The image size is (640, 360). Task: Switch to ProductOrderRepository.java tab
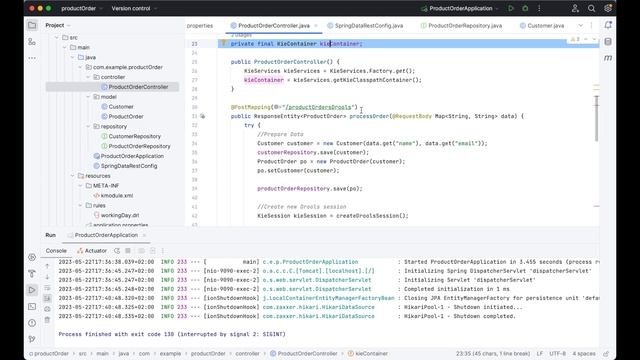tap(462, 25)
